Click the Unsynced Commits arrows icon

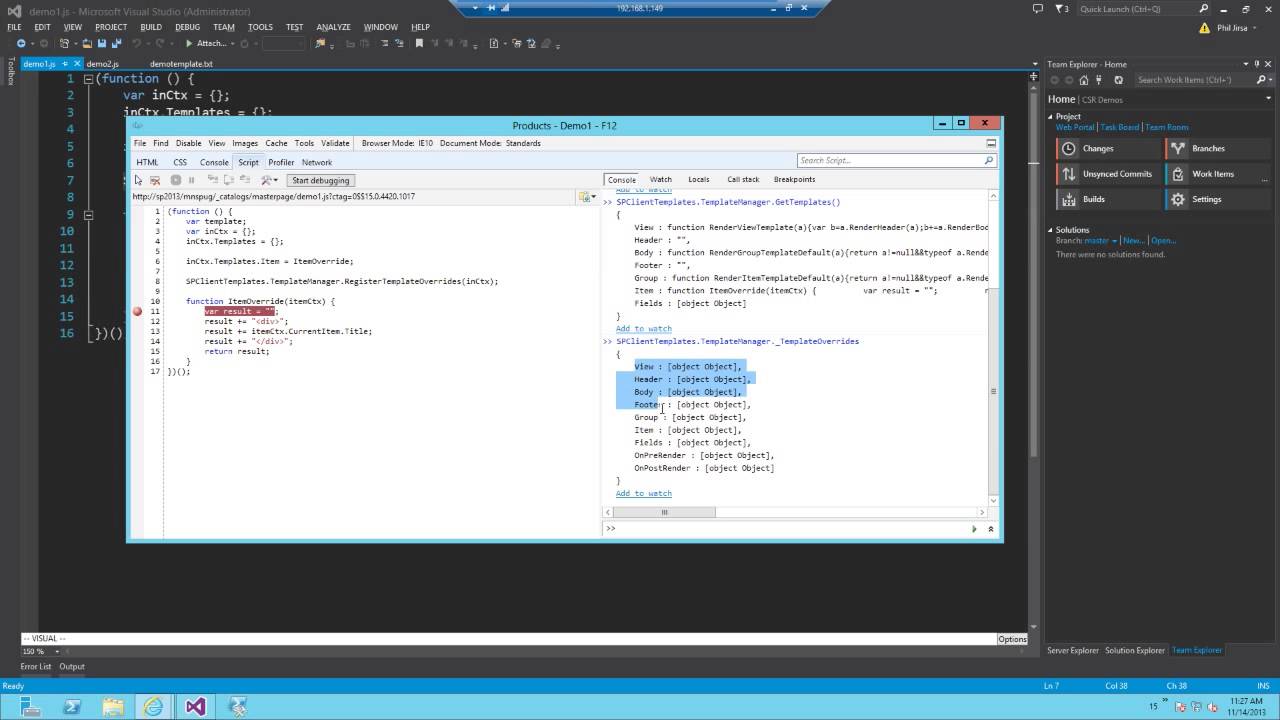(1069, 174)
